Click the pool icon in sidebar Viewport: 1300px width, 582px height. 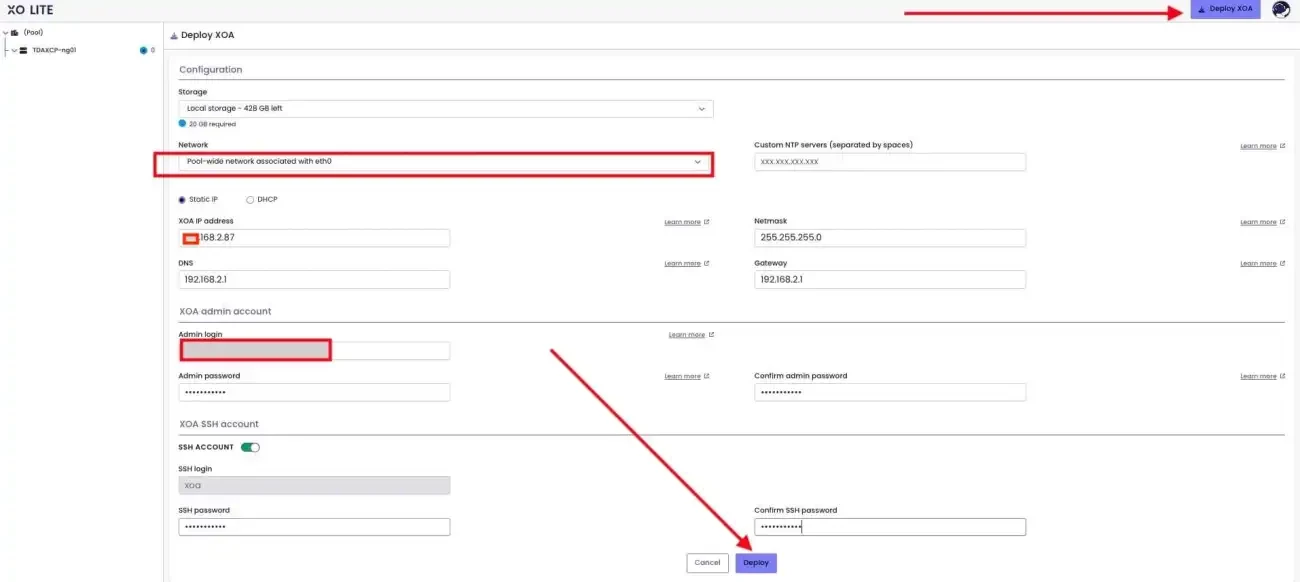[x=14, y=33]
